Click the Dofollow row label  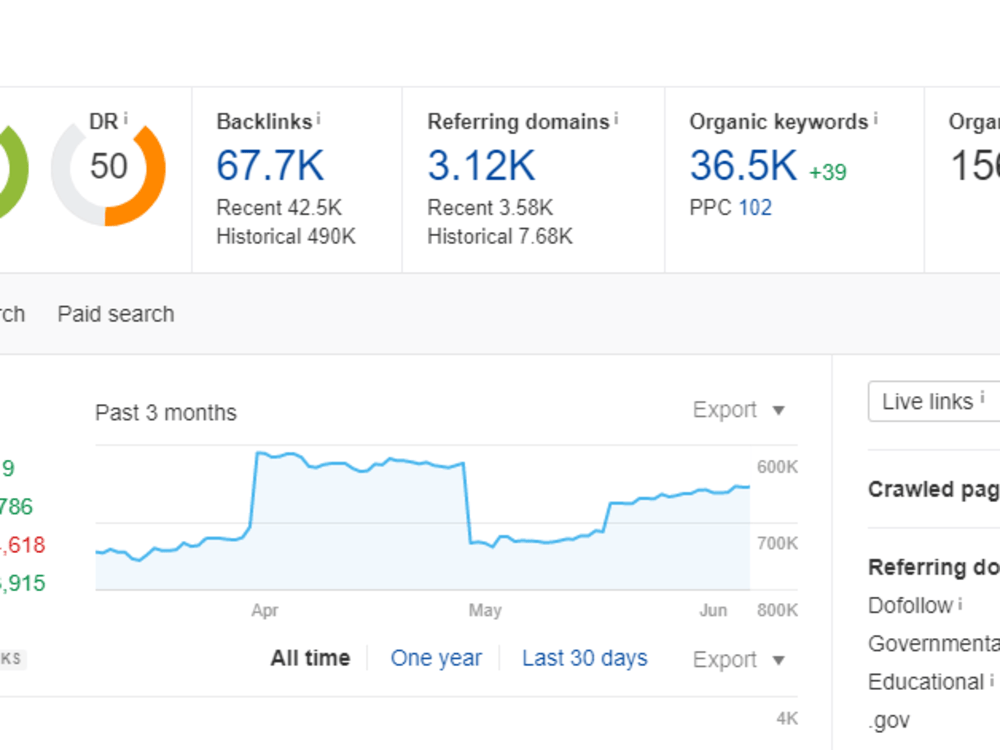[x=910, y=605]
